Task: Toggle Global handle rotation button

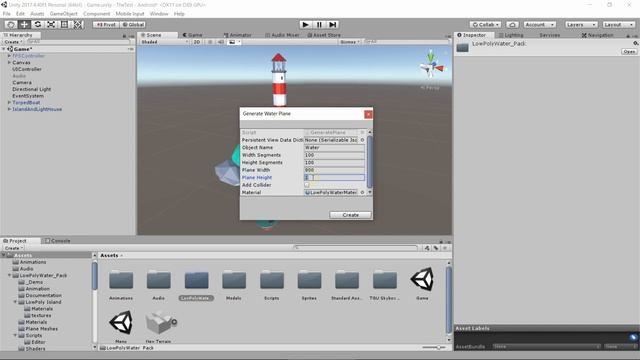Action: click(x=133, y=24)
